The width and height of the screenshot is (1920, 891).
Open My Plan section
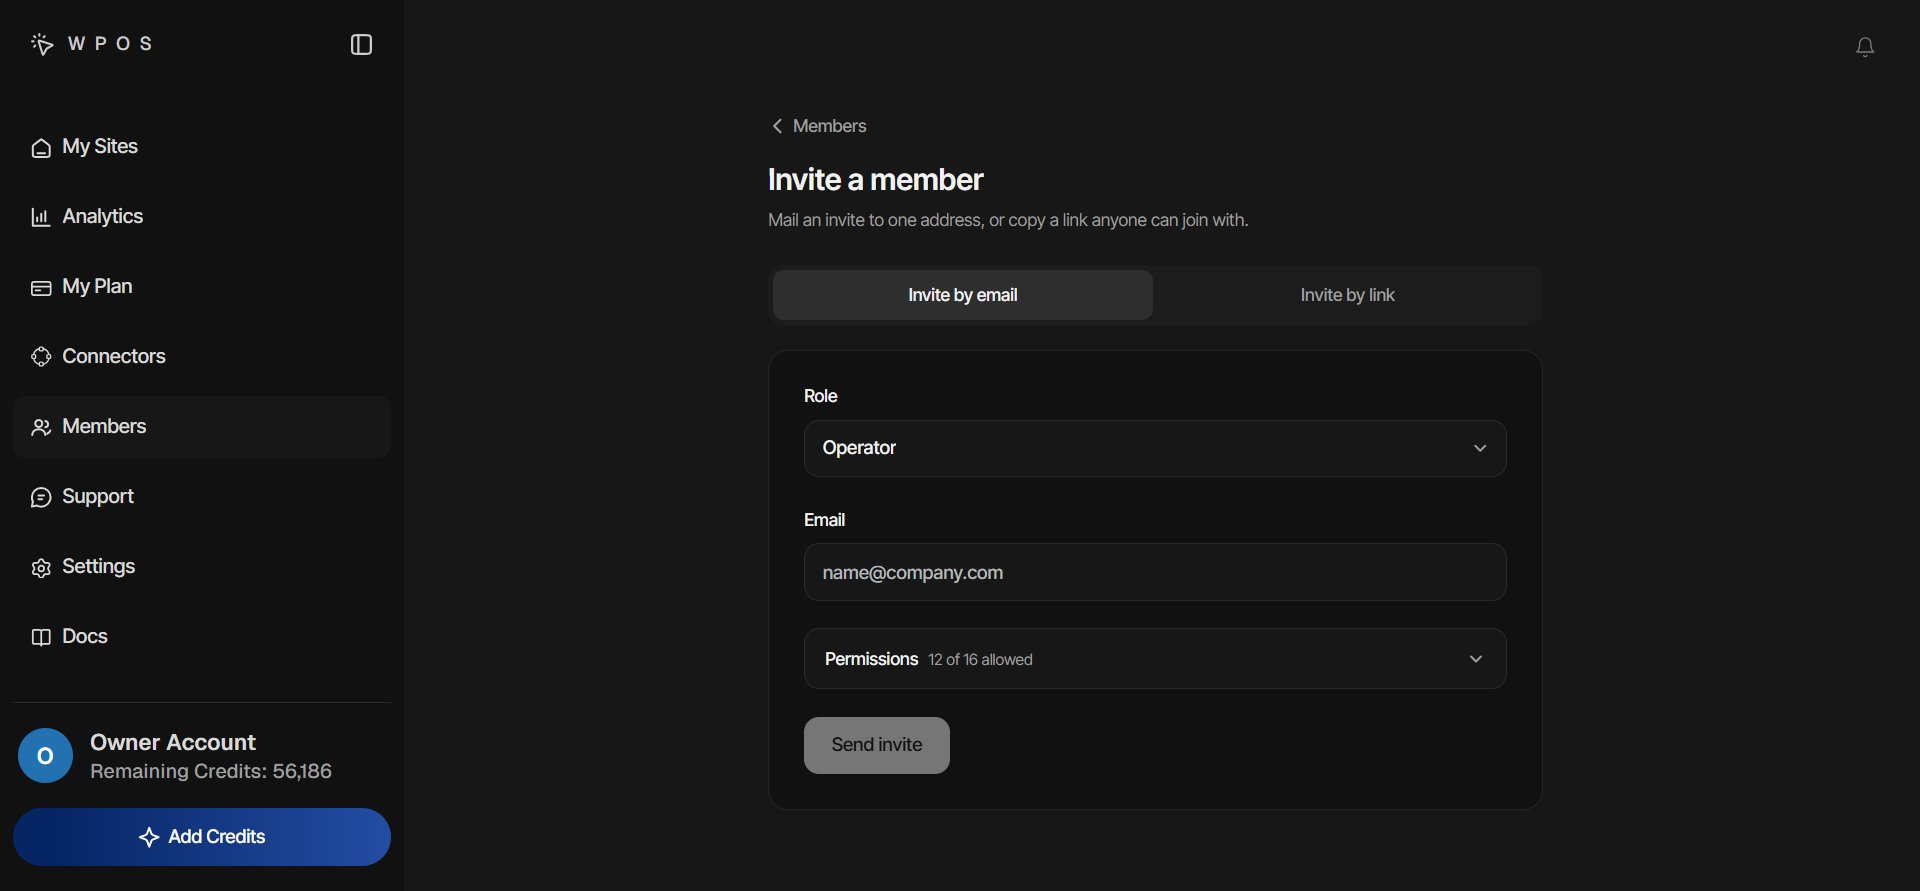[x=202, y=287]
